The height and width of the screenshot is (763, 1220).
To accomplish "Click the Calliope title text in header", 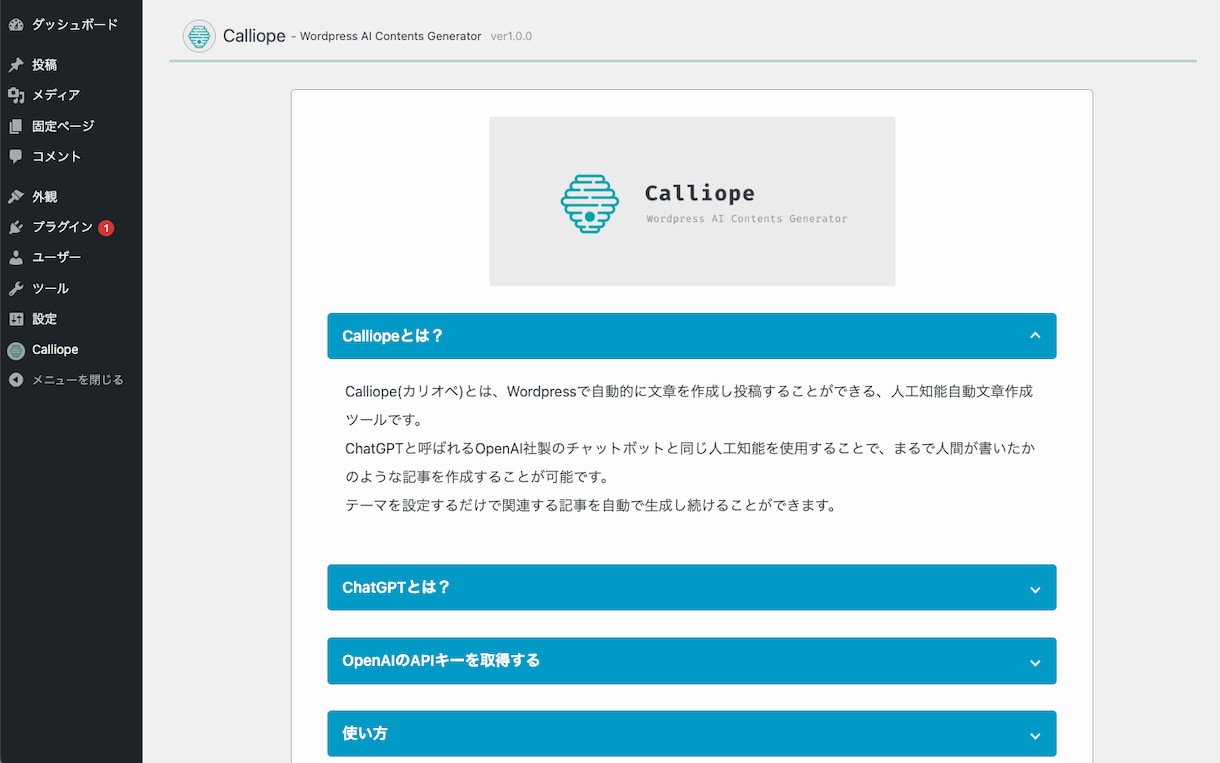I will [254, 36].
